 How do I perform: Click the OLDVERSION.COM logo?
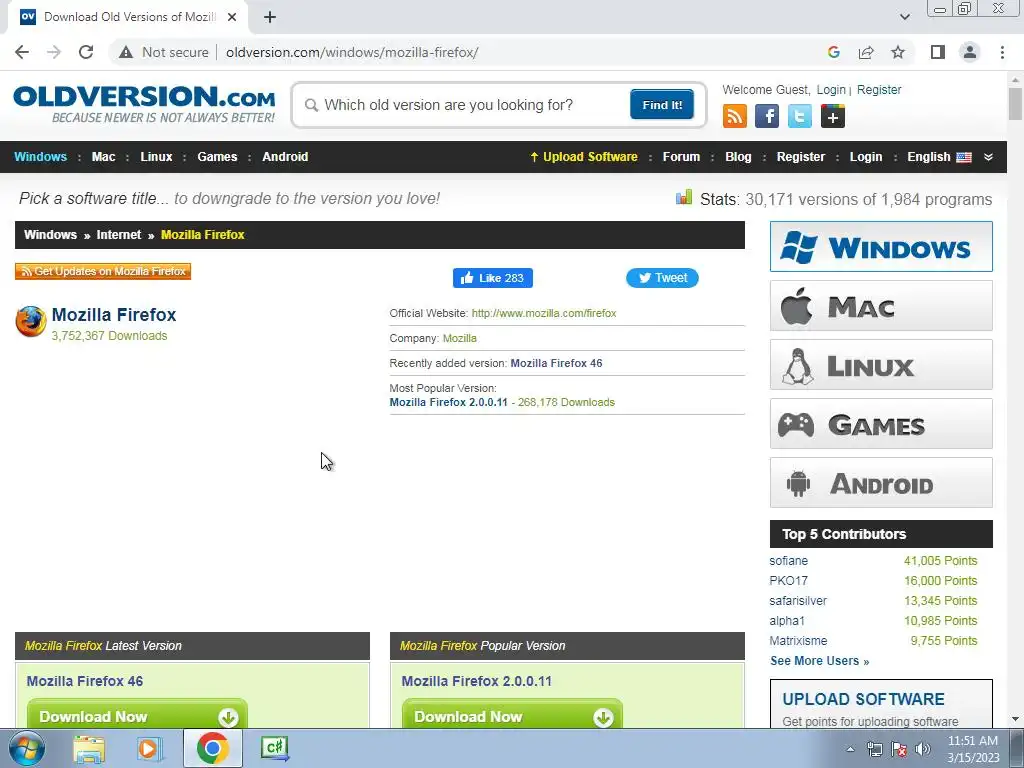pos(144,104)
